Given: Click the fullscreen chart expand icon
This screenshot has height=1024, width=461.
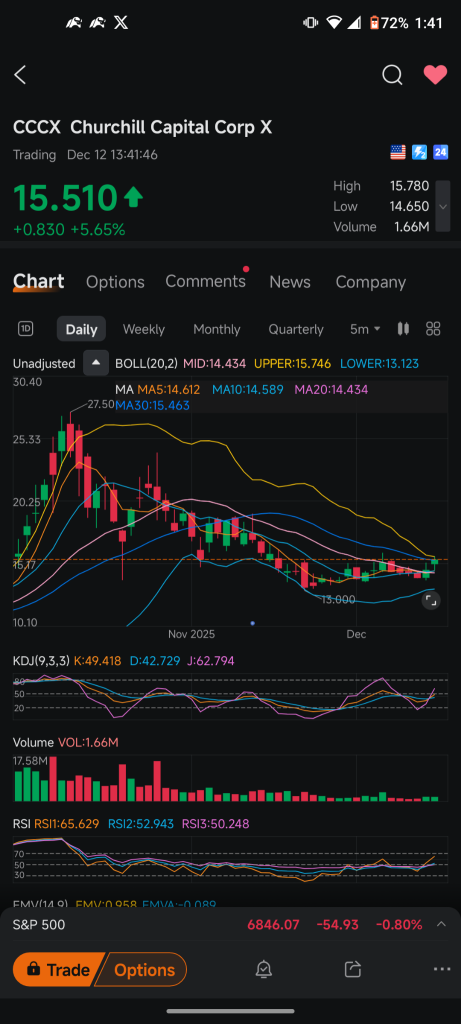Looking at the screenshot, I should [x=430, y=600].
